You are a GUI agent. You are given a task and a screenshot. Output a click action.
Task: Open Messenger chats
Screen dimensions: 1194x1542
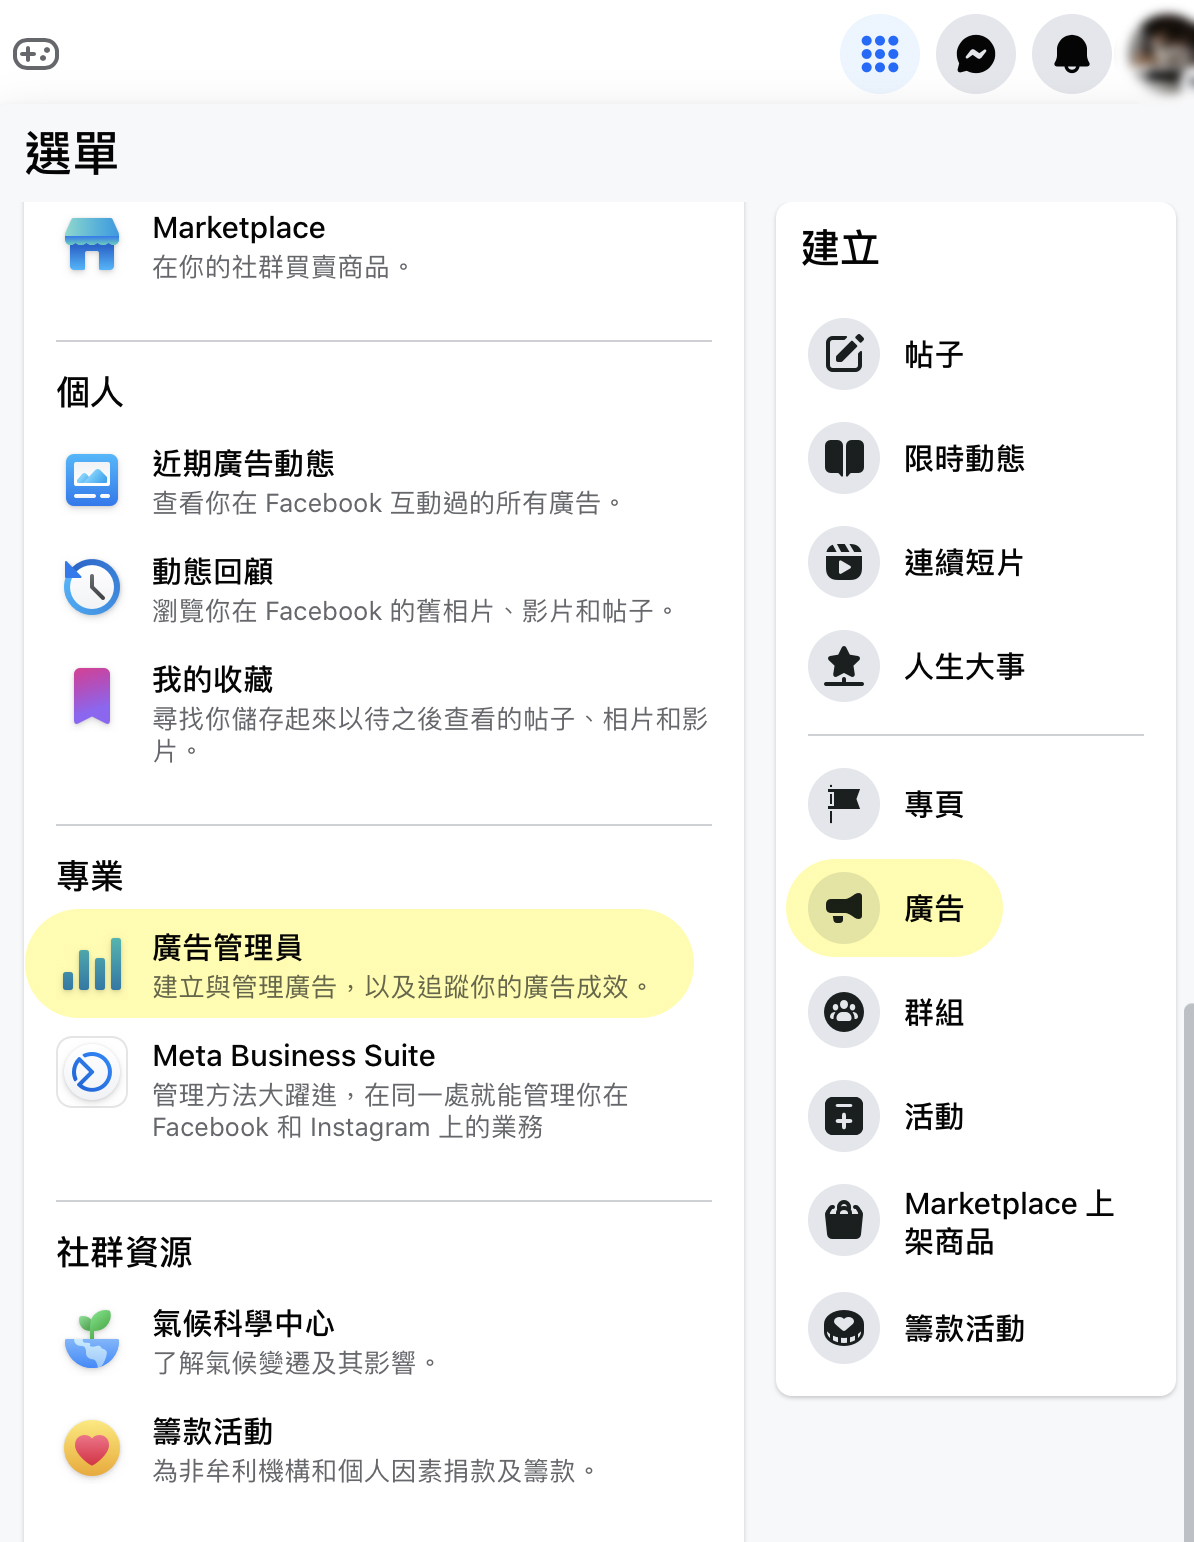[975, 54]
